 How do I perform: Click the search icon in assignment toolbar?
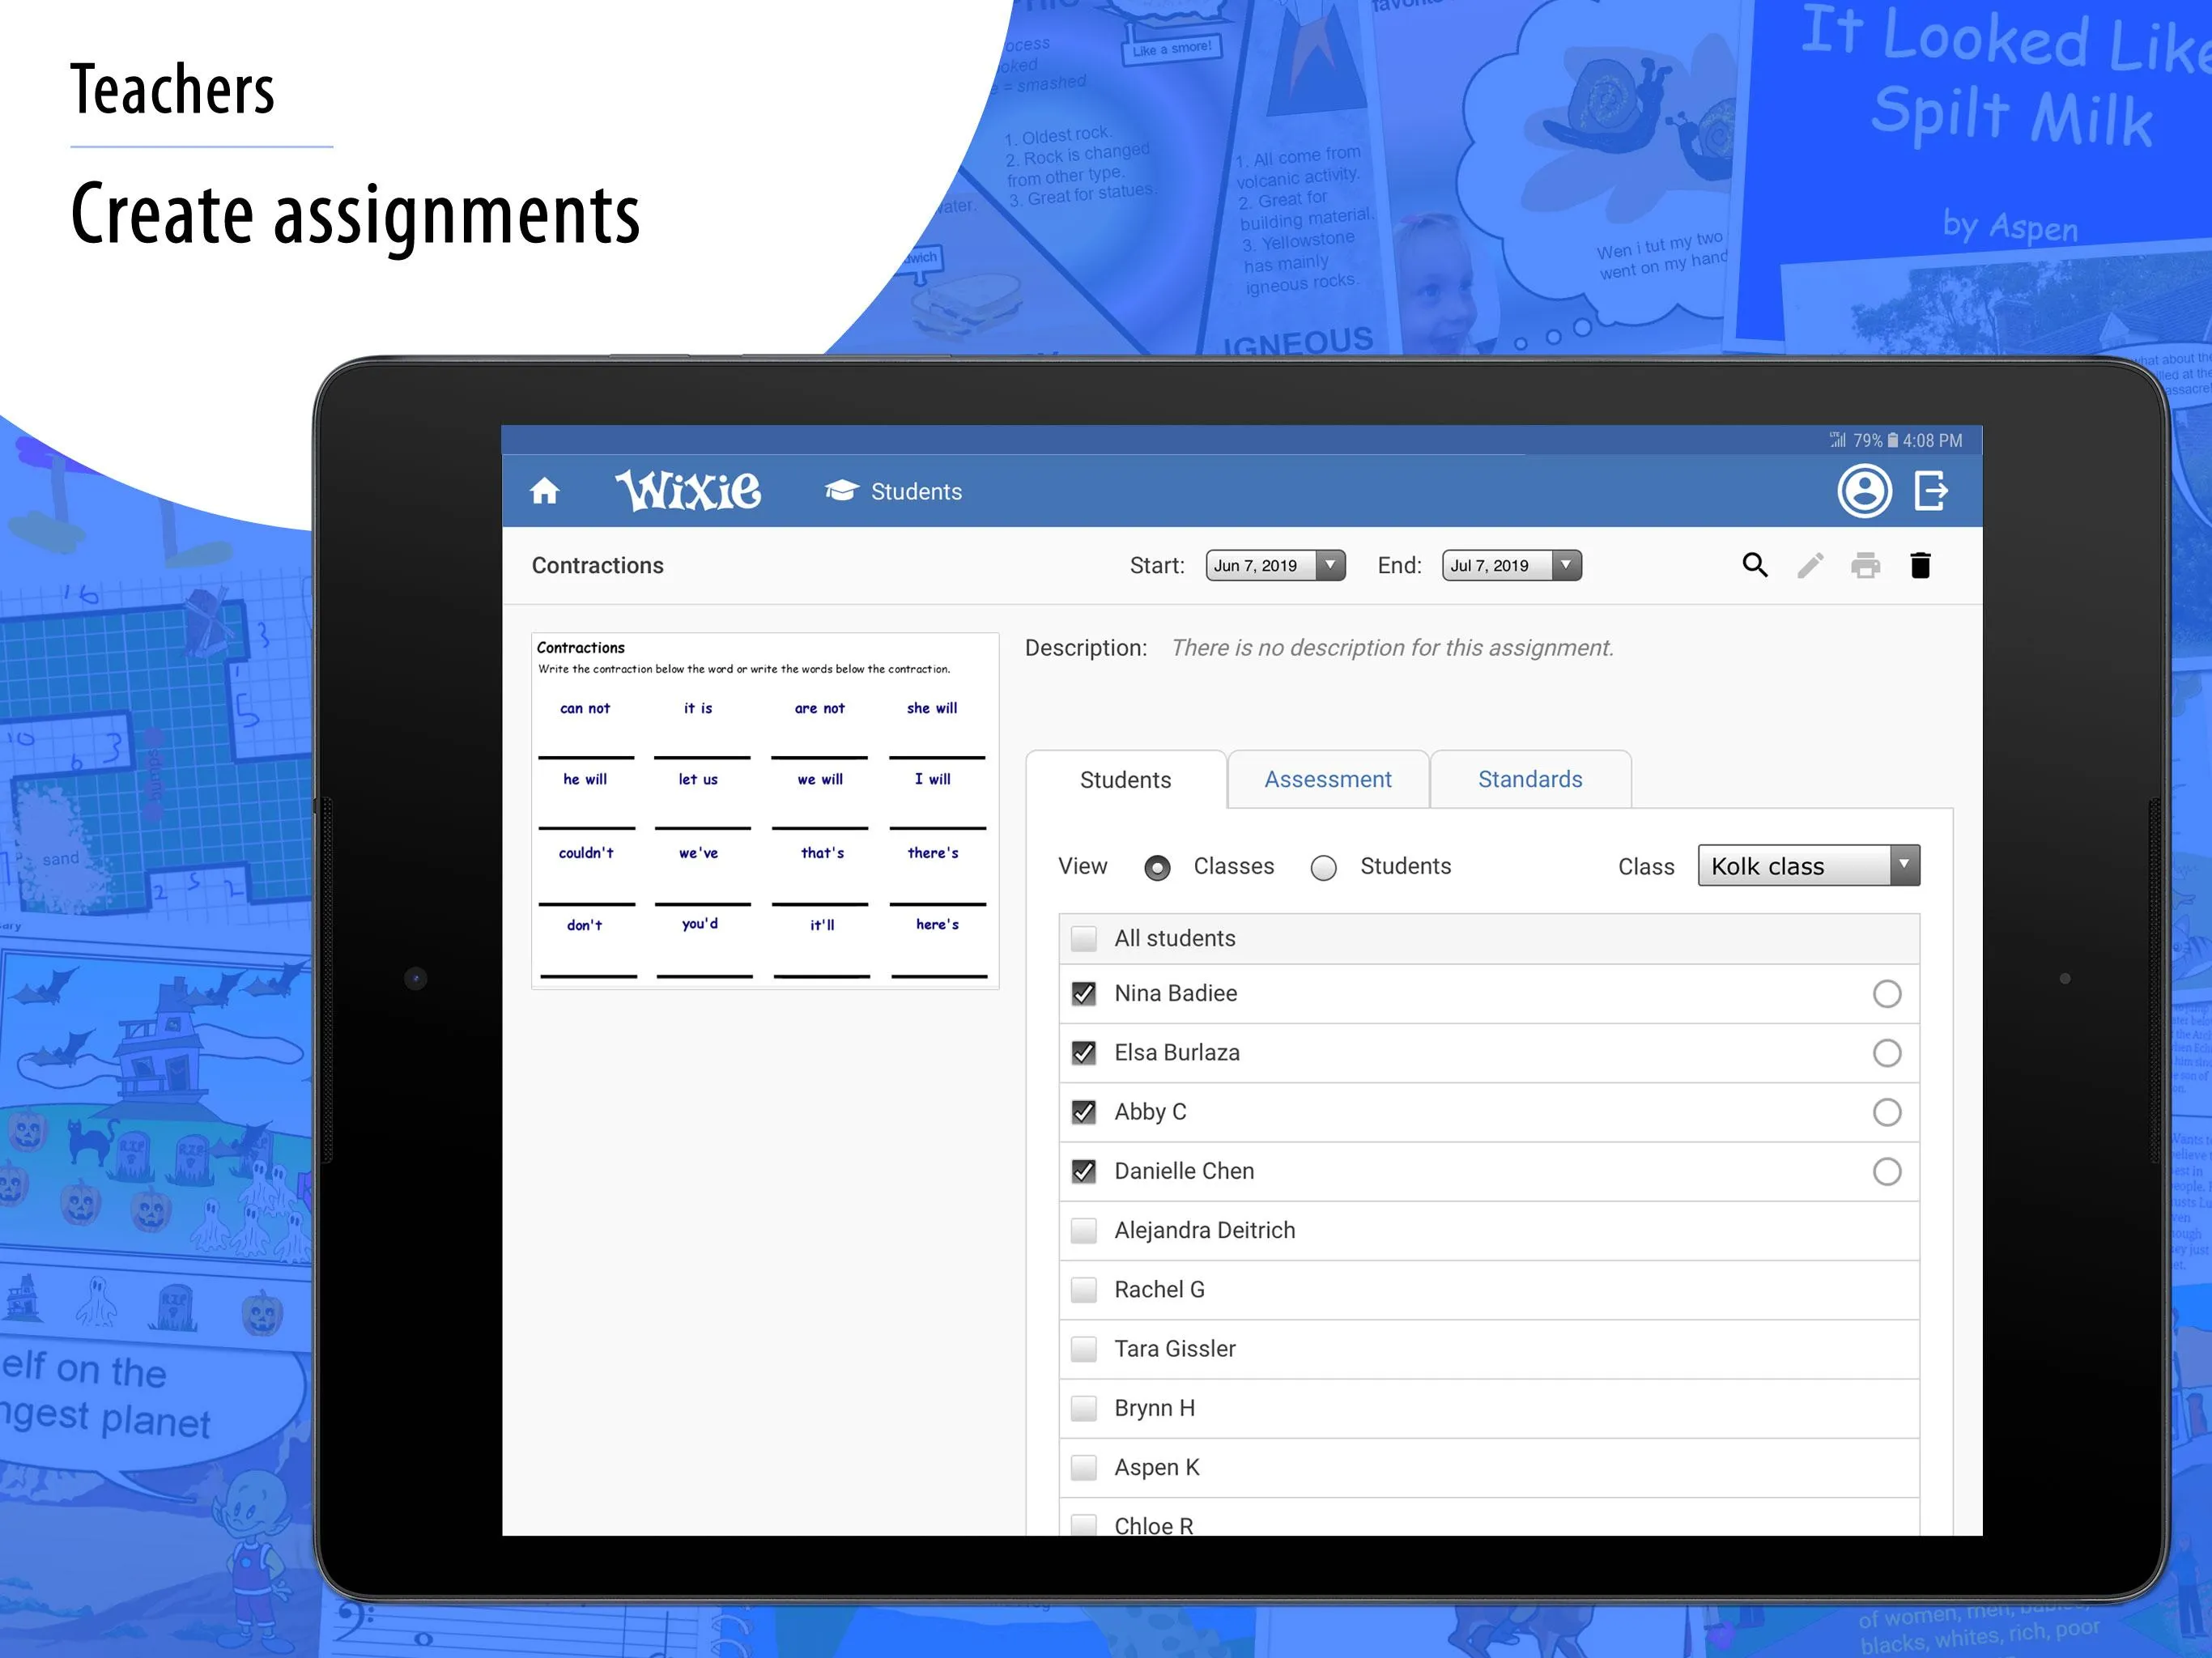[1752, 566]
